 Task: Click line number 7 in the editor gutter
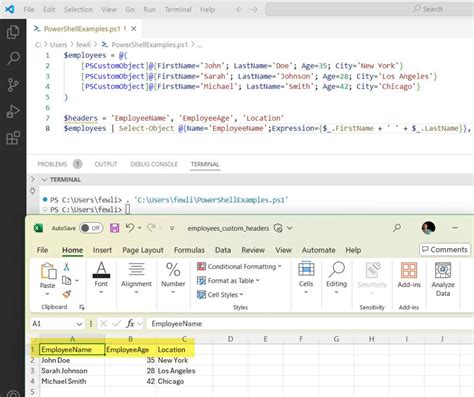click(x=47, y=118)
